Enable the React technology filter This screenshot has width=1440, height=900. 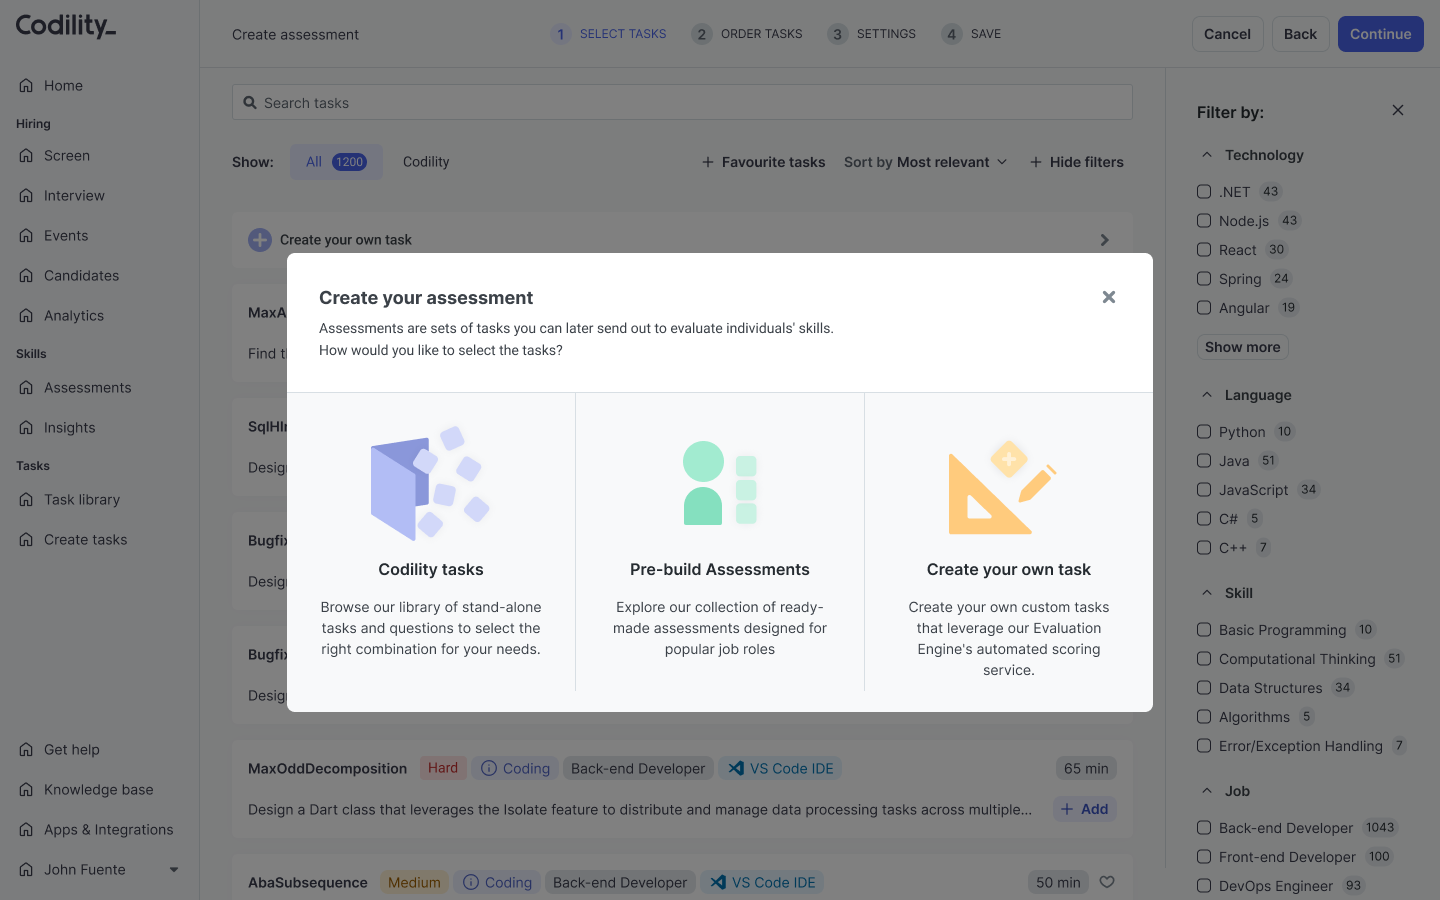[1204, 250]
